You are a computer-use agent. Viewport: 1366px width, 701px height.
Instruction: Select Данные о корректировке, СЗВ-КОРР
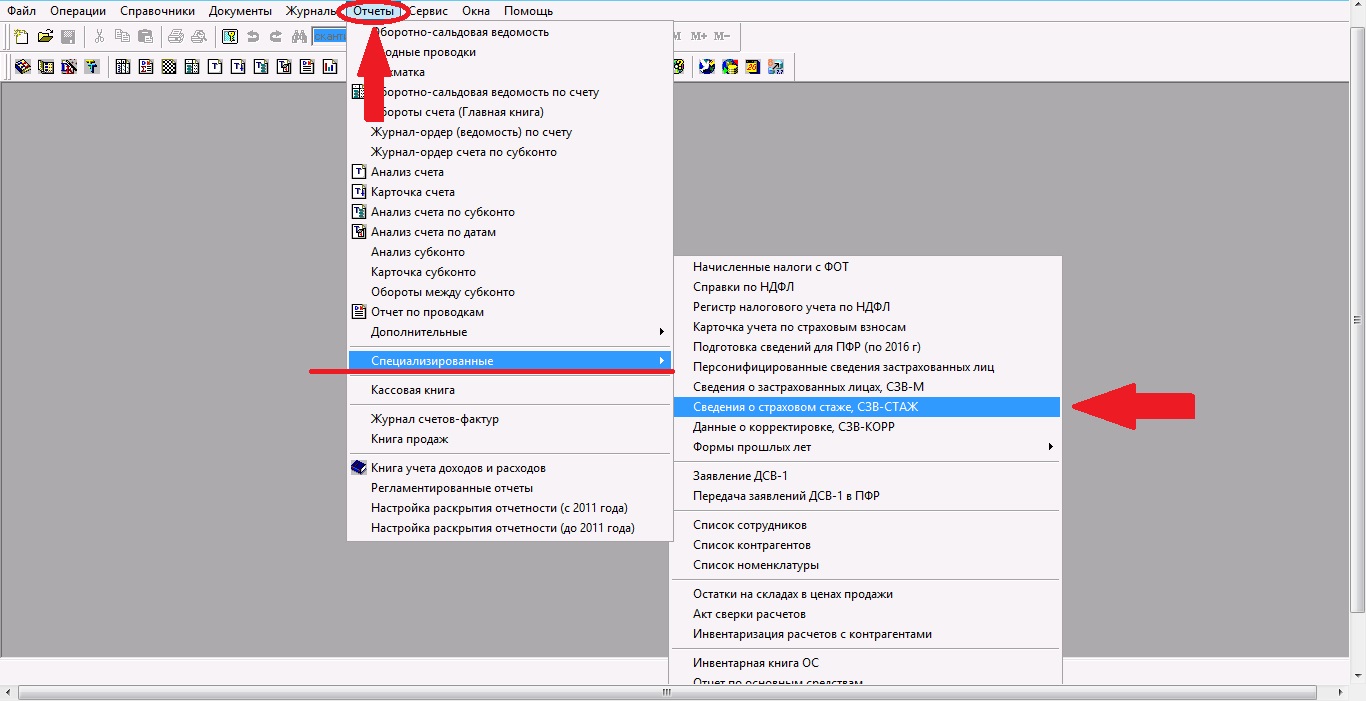[x=793, y=427]
